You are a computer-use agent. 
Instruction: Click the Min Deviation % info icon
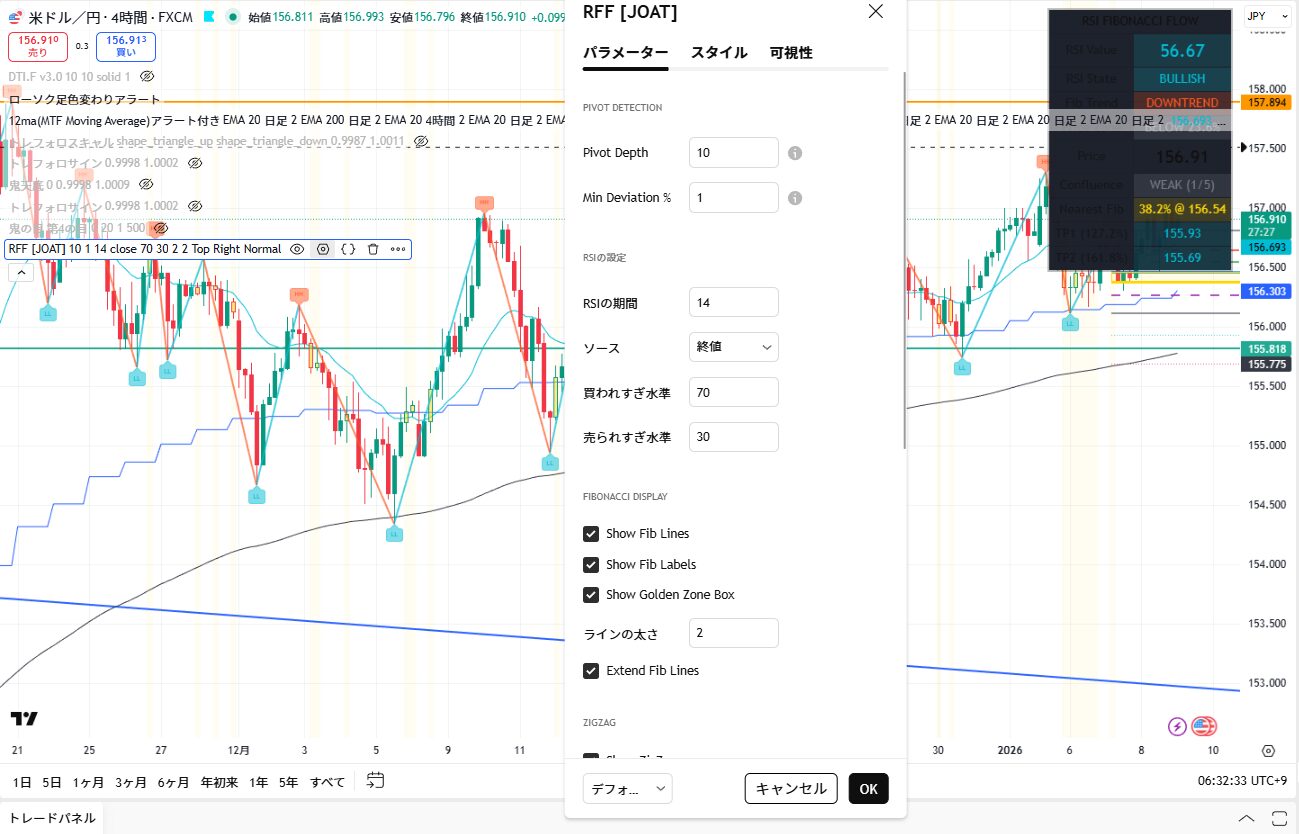(x=795, y=198)
